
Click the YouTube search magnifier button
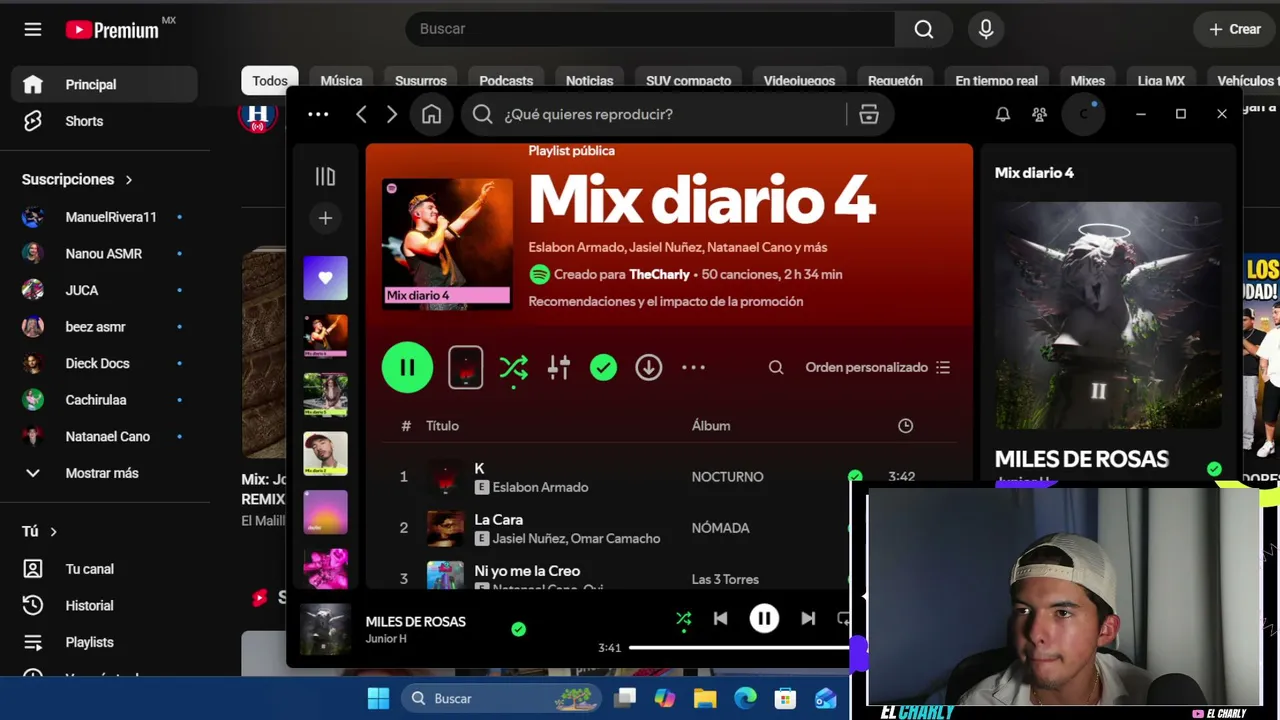[924, 29]
